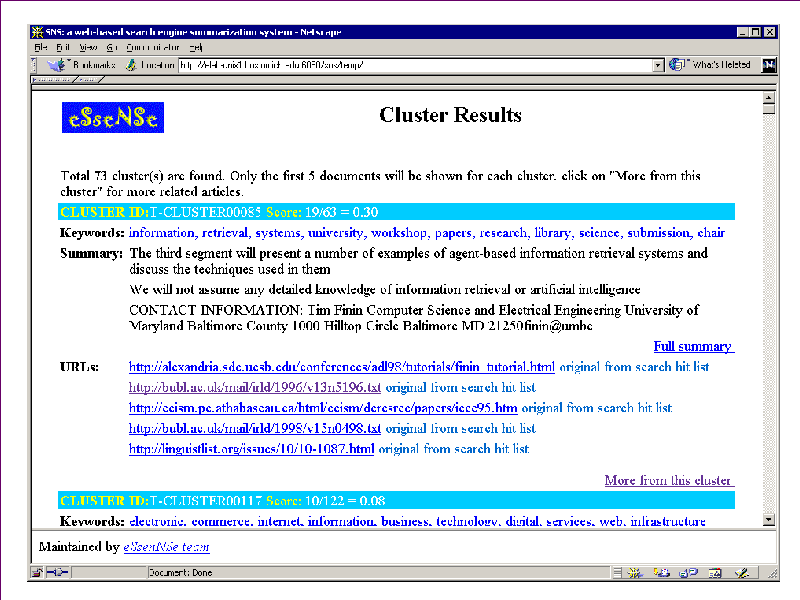Click the What's Related button text
Viewport: 800px width, 600px height.
coord(721,65)
